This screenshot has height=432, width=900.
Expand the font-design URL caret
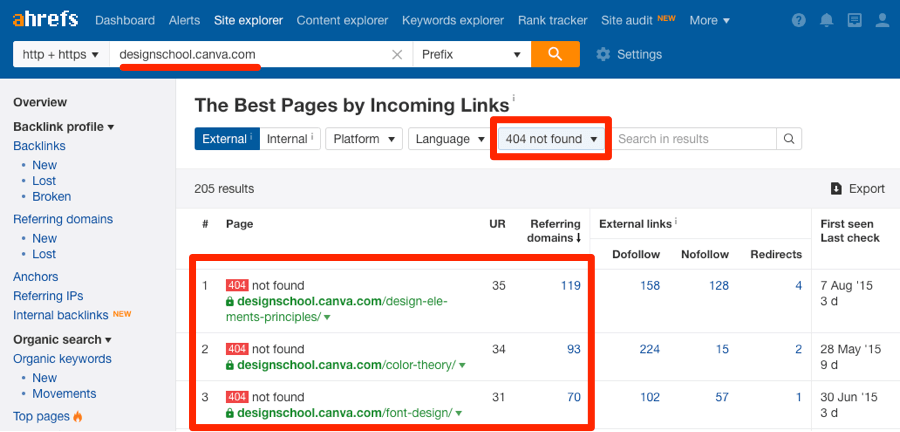(x=459, y=413)
